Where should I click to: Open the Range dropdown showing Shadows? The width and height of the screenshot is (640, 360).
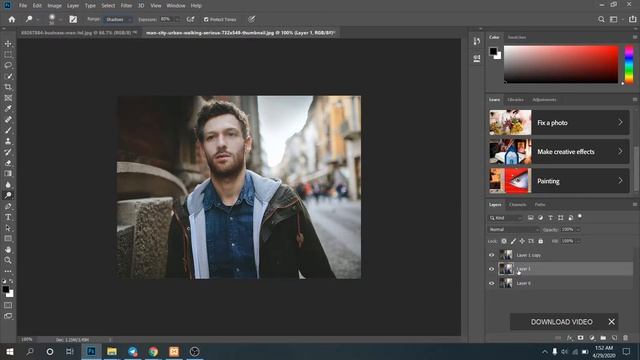(x=118, y=19)
